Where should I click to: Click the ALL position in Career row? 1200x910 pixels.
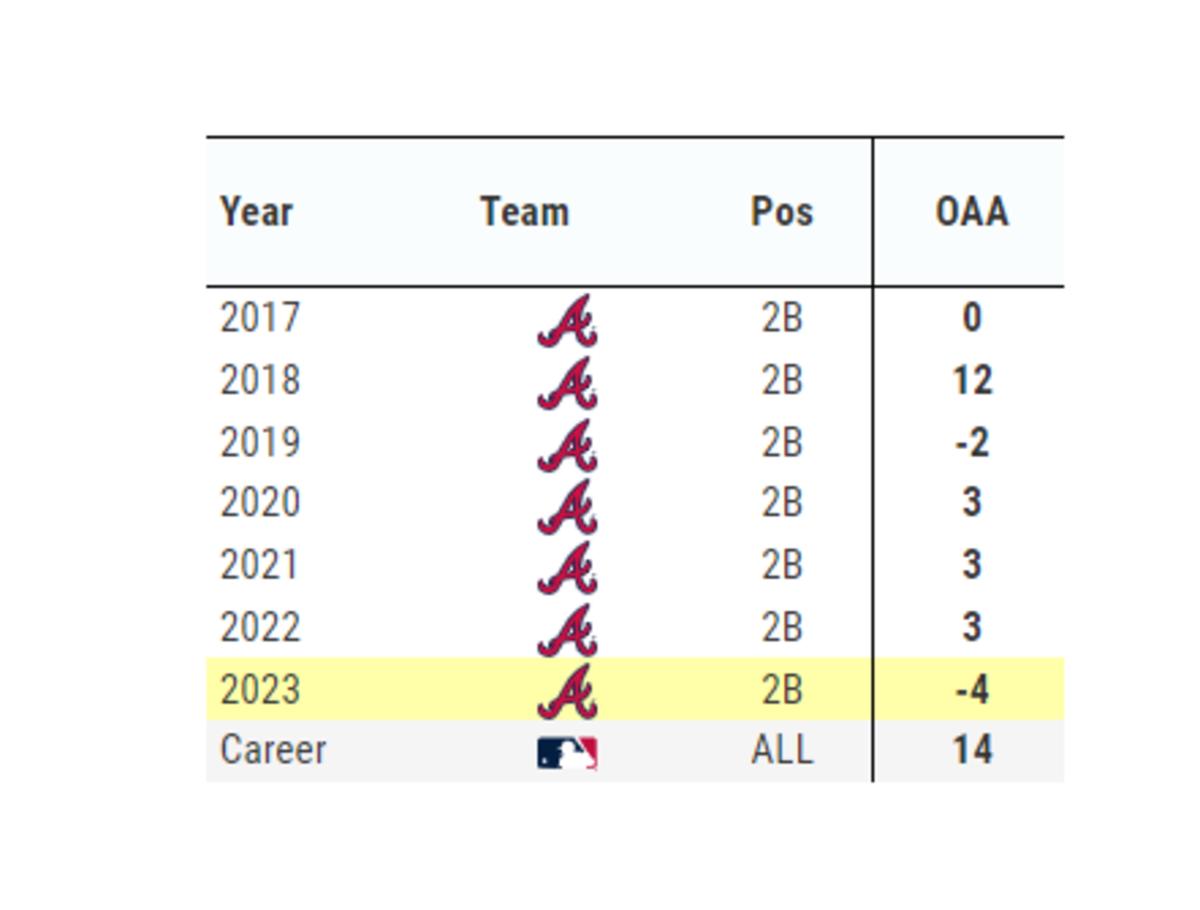[x=782, y=750]
